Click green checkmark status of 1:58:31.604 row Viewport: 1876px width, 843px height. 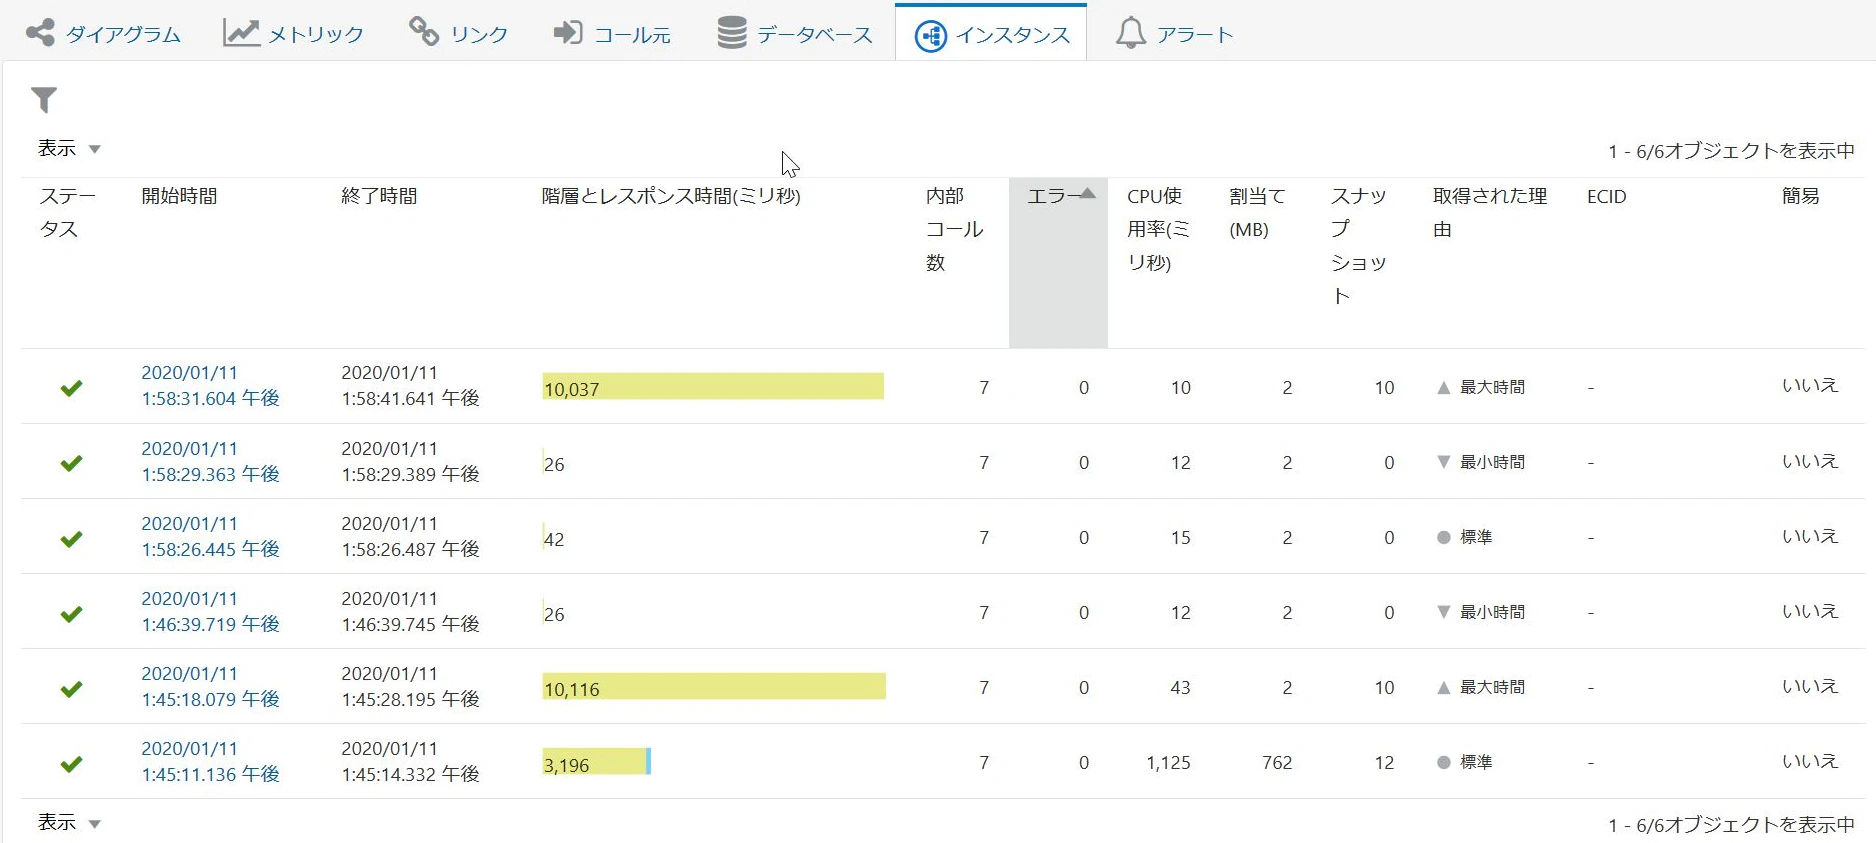[x=71, y=387]
